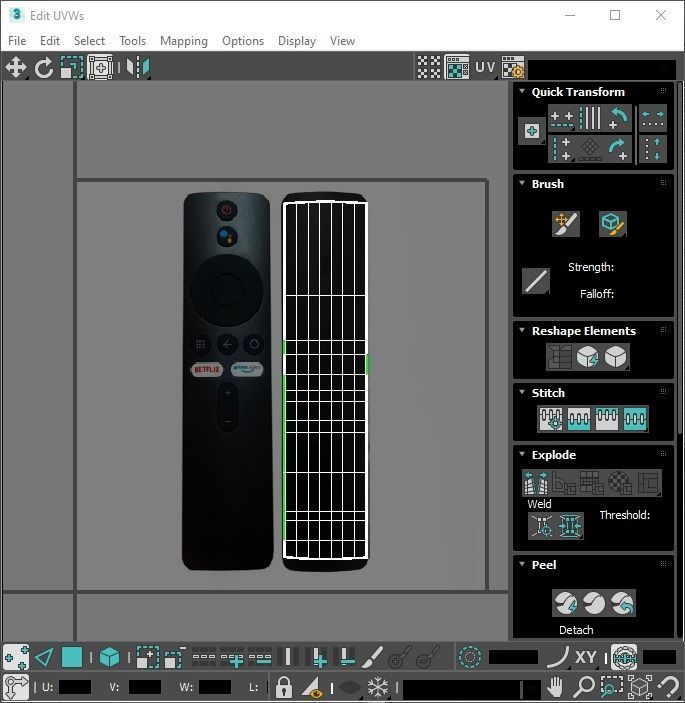Open the texture map dropdown at top right
The height and width of the screenshot is (703, 685).
[x=602, y=69]
